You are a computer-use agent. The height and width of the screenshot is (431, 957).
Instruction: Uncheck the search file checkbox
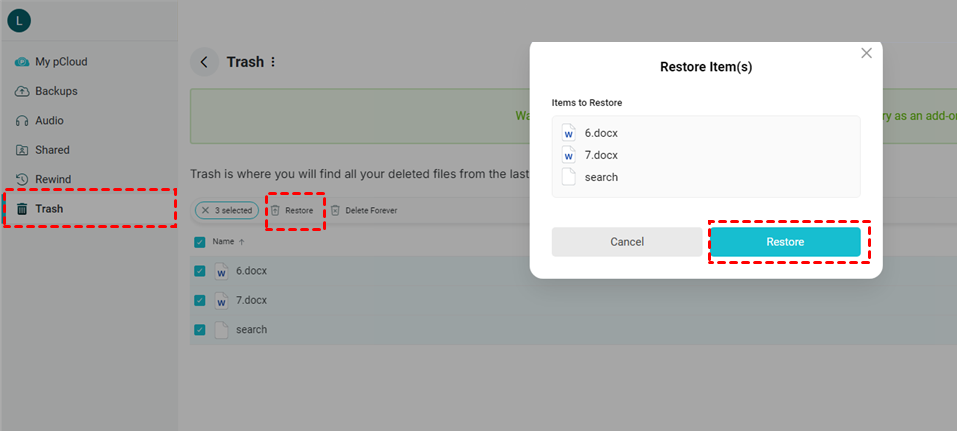click(200, 330)
